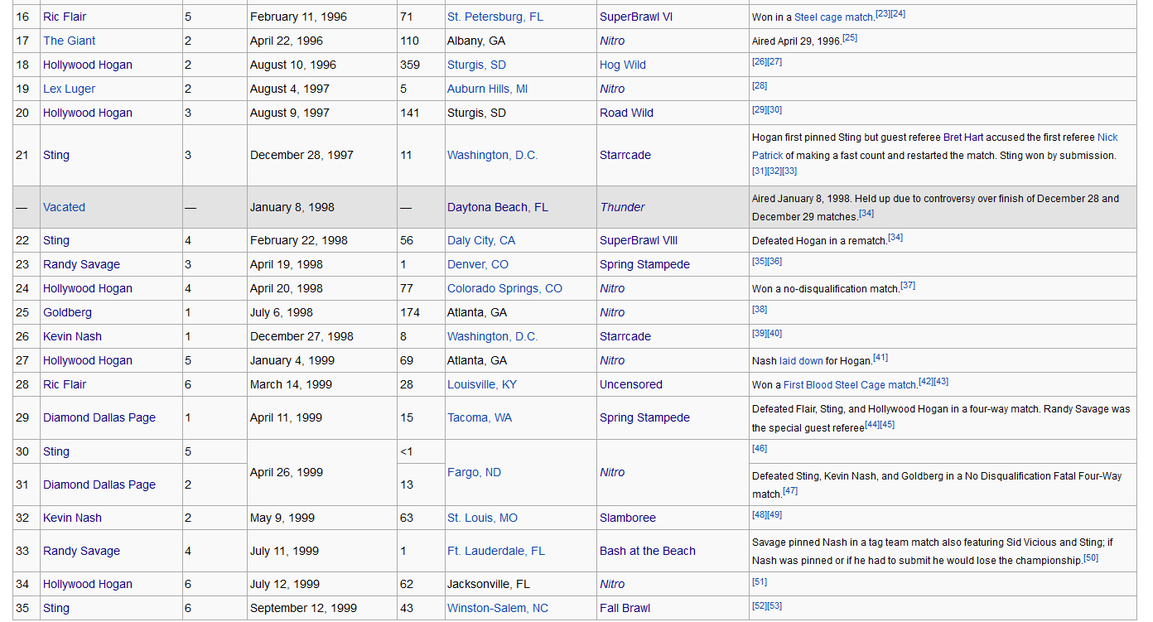
Task: Open the Spring Stampede link in row 23
Action: (645, 265)
